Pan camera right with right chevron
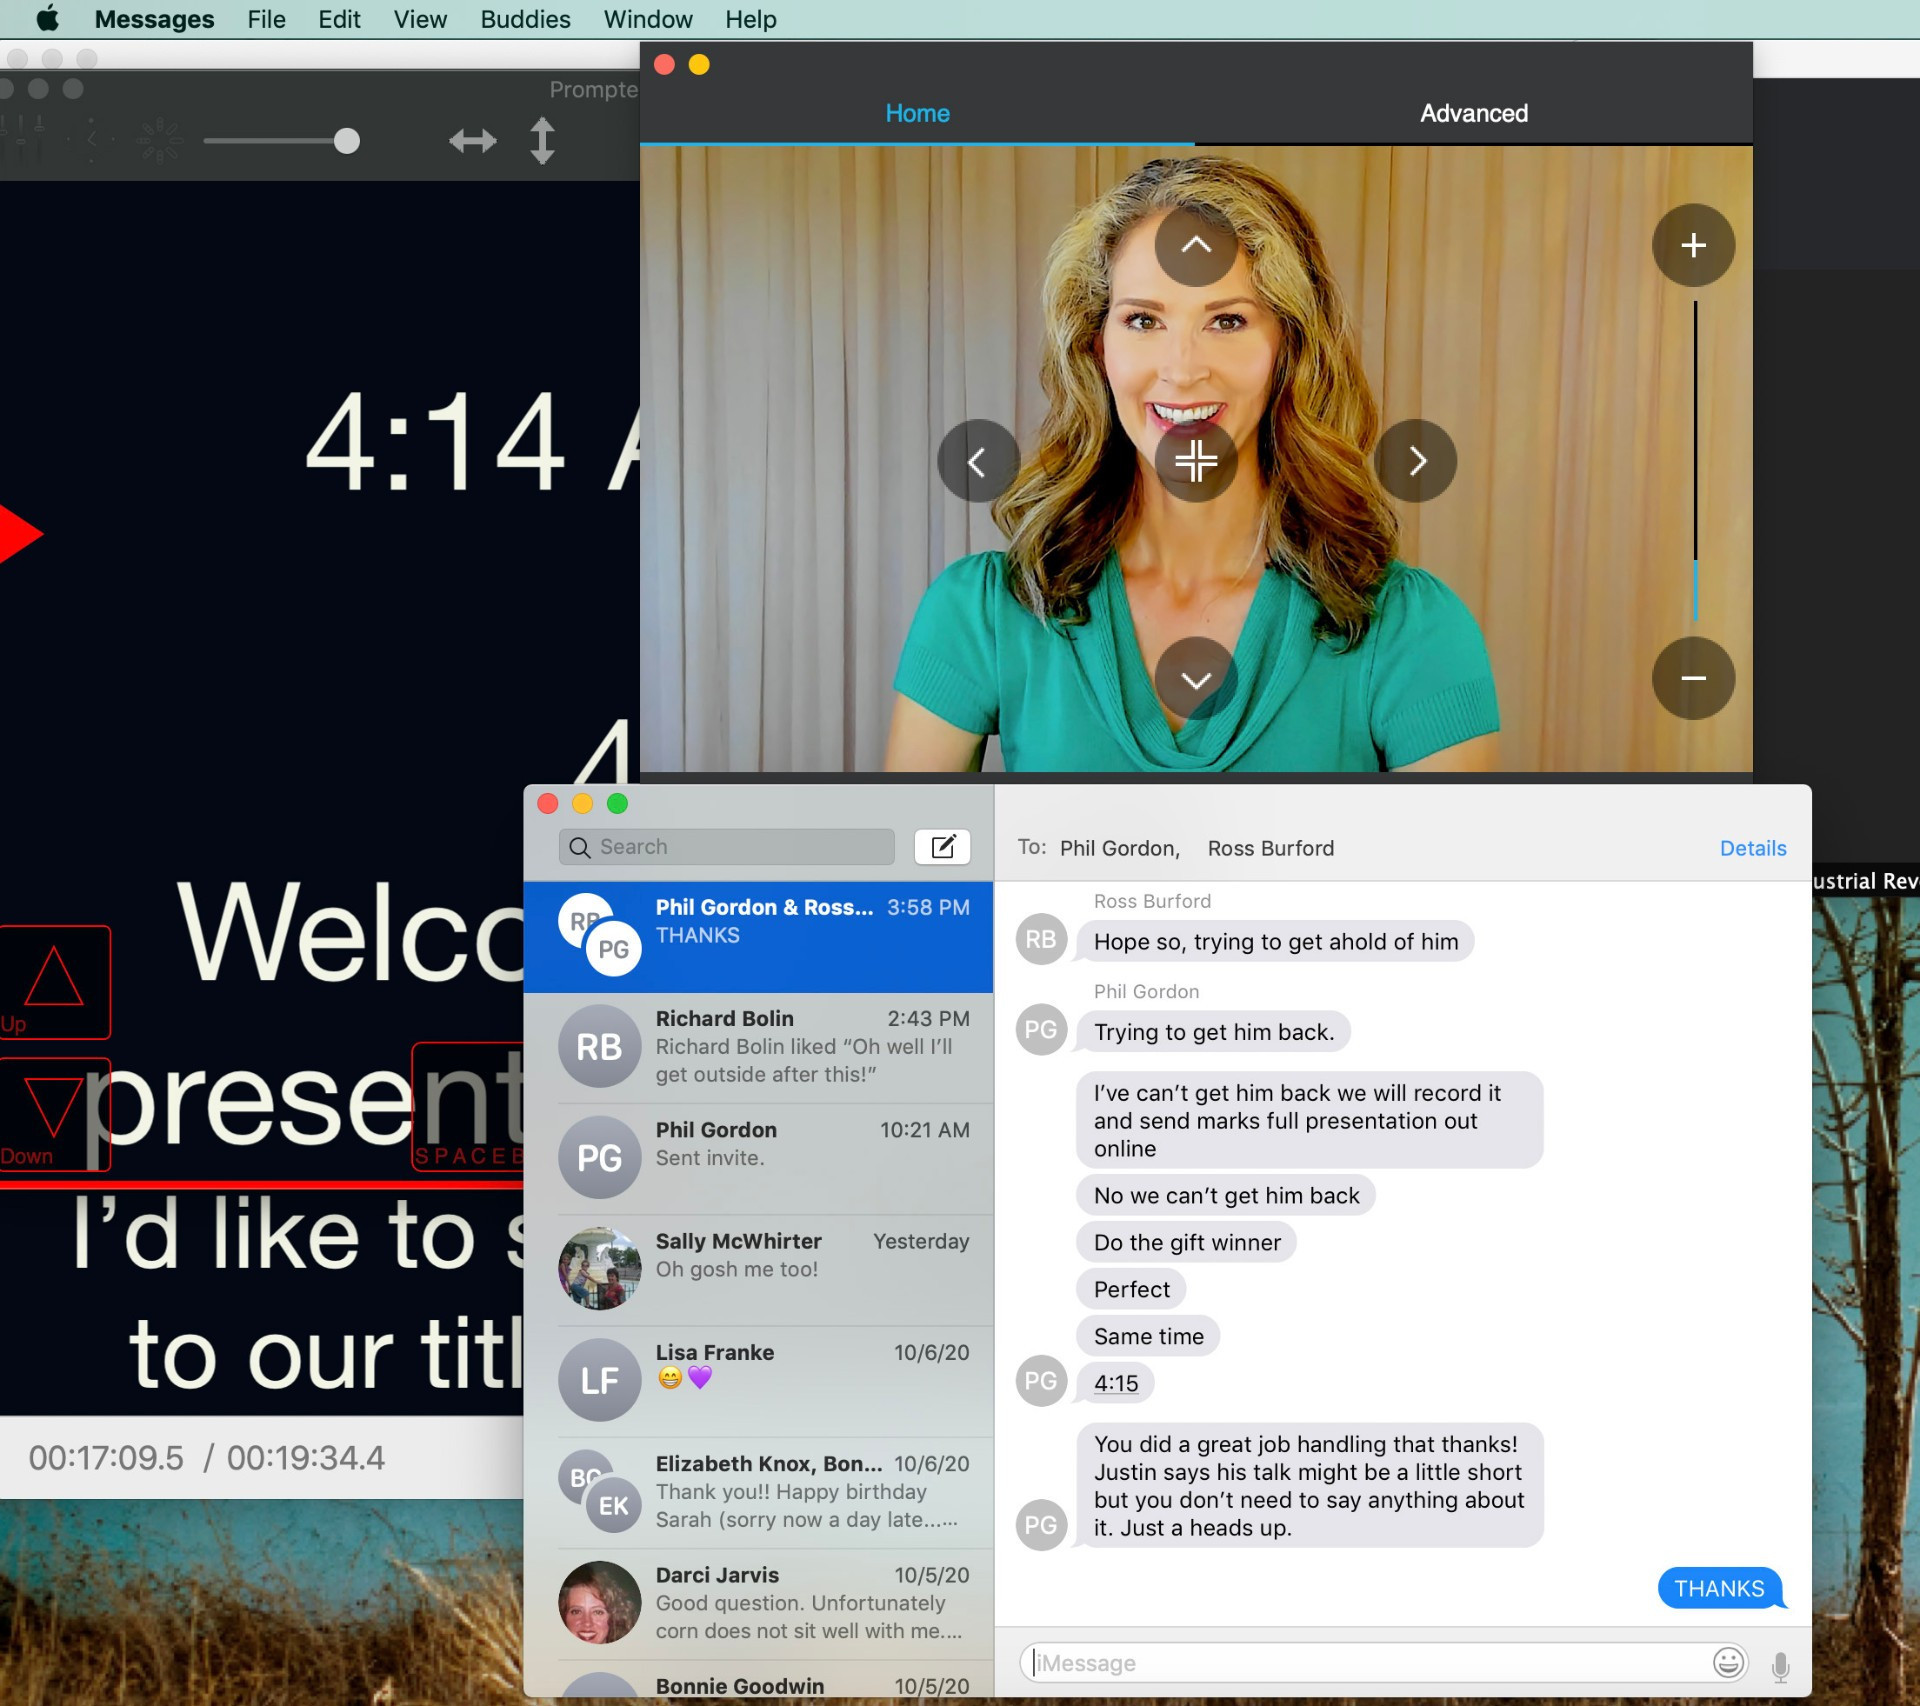Viewport: 1920px width, 1706px height. coord(1415,461)
